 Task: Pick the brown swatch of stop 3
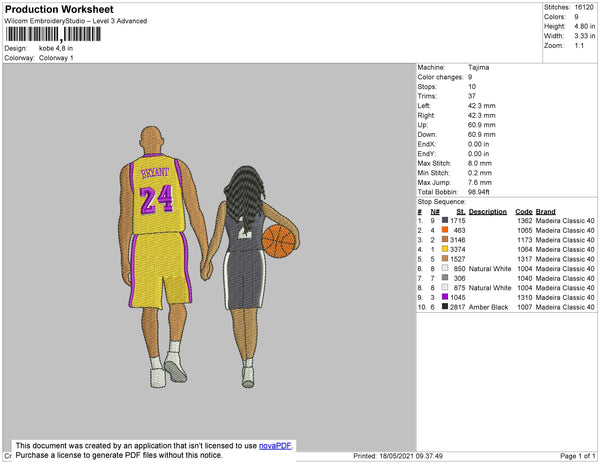(445, 239)
